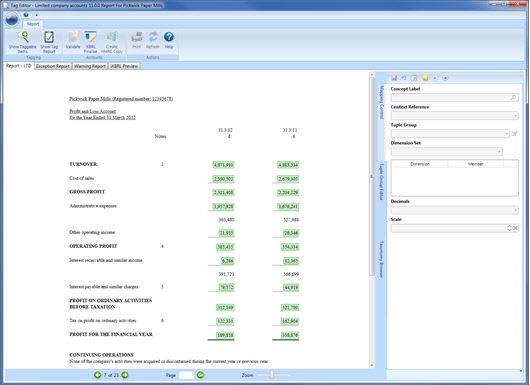
Task: Click the Scale stepper arrows
Action: [x=509, y=228]
